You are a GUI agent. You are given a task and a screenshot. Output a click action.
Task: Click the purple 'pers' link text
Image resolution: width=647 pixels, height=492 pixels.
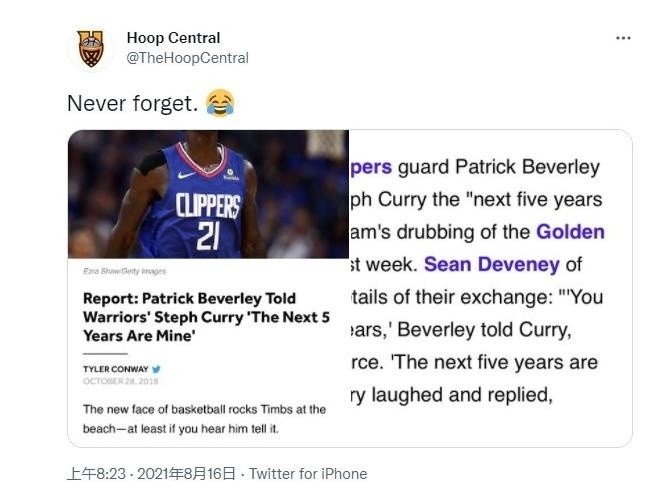tap(371, 167)
